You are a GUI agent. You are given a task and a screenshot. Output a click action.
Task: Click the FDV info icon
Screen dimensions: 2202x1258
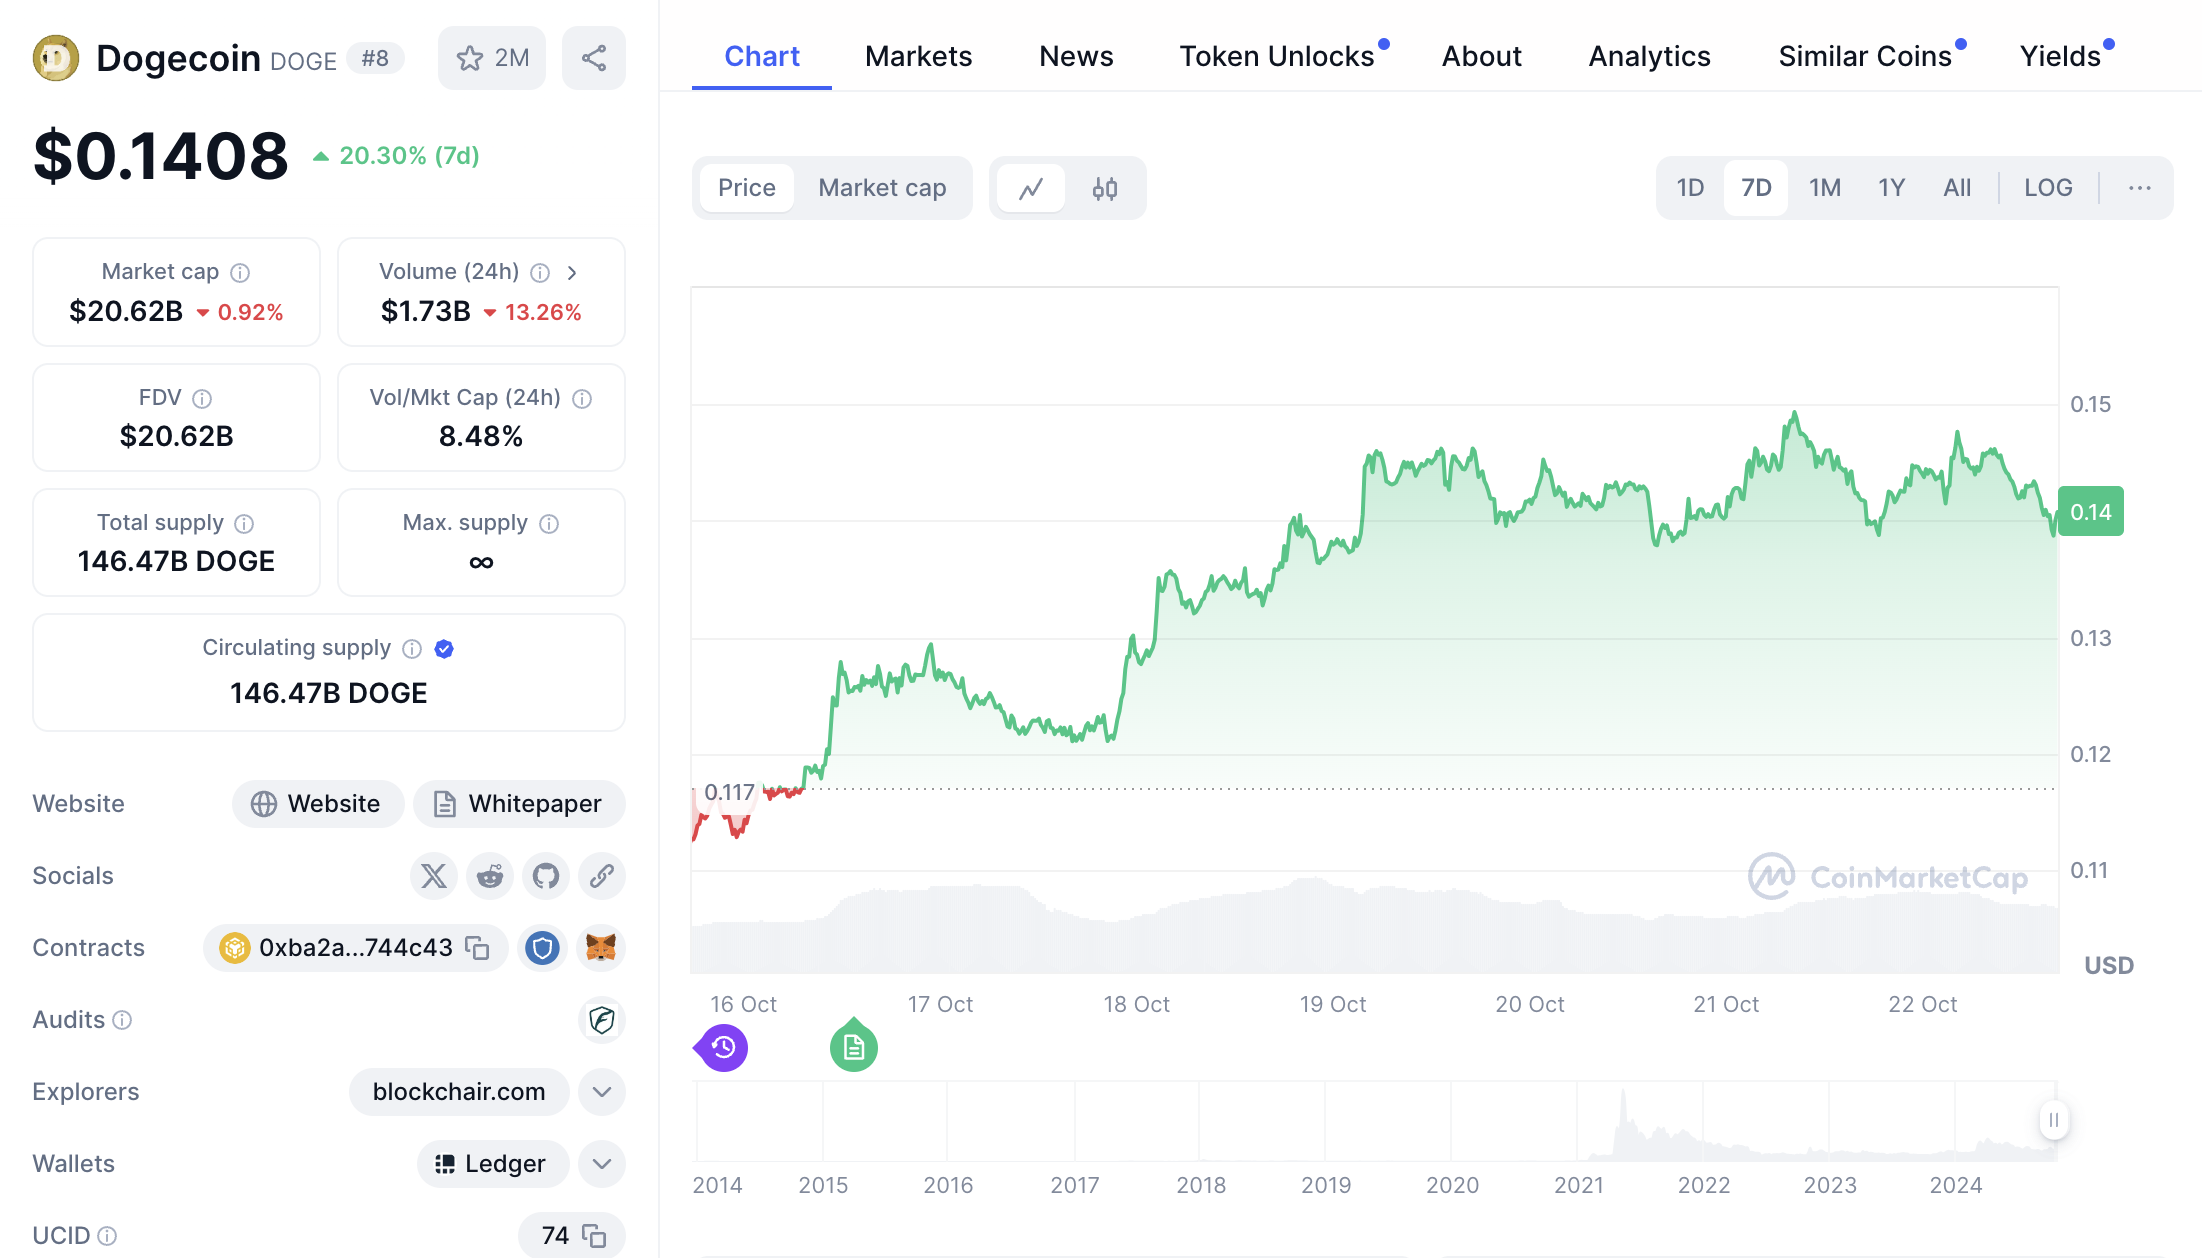(202, 398)
